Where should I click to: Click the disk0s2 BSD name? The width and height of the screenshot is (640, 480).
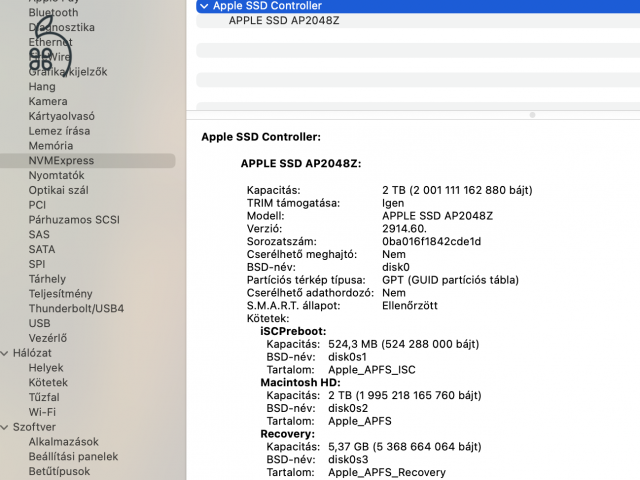(x=348, y=408)
